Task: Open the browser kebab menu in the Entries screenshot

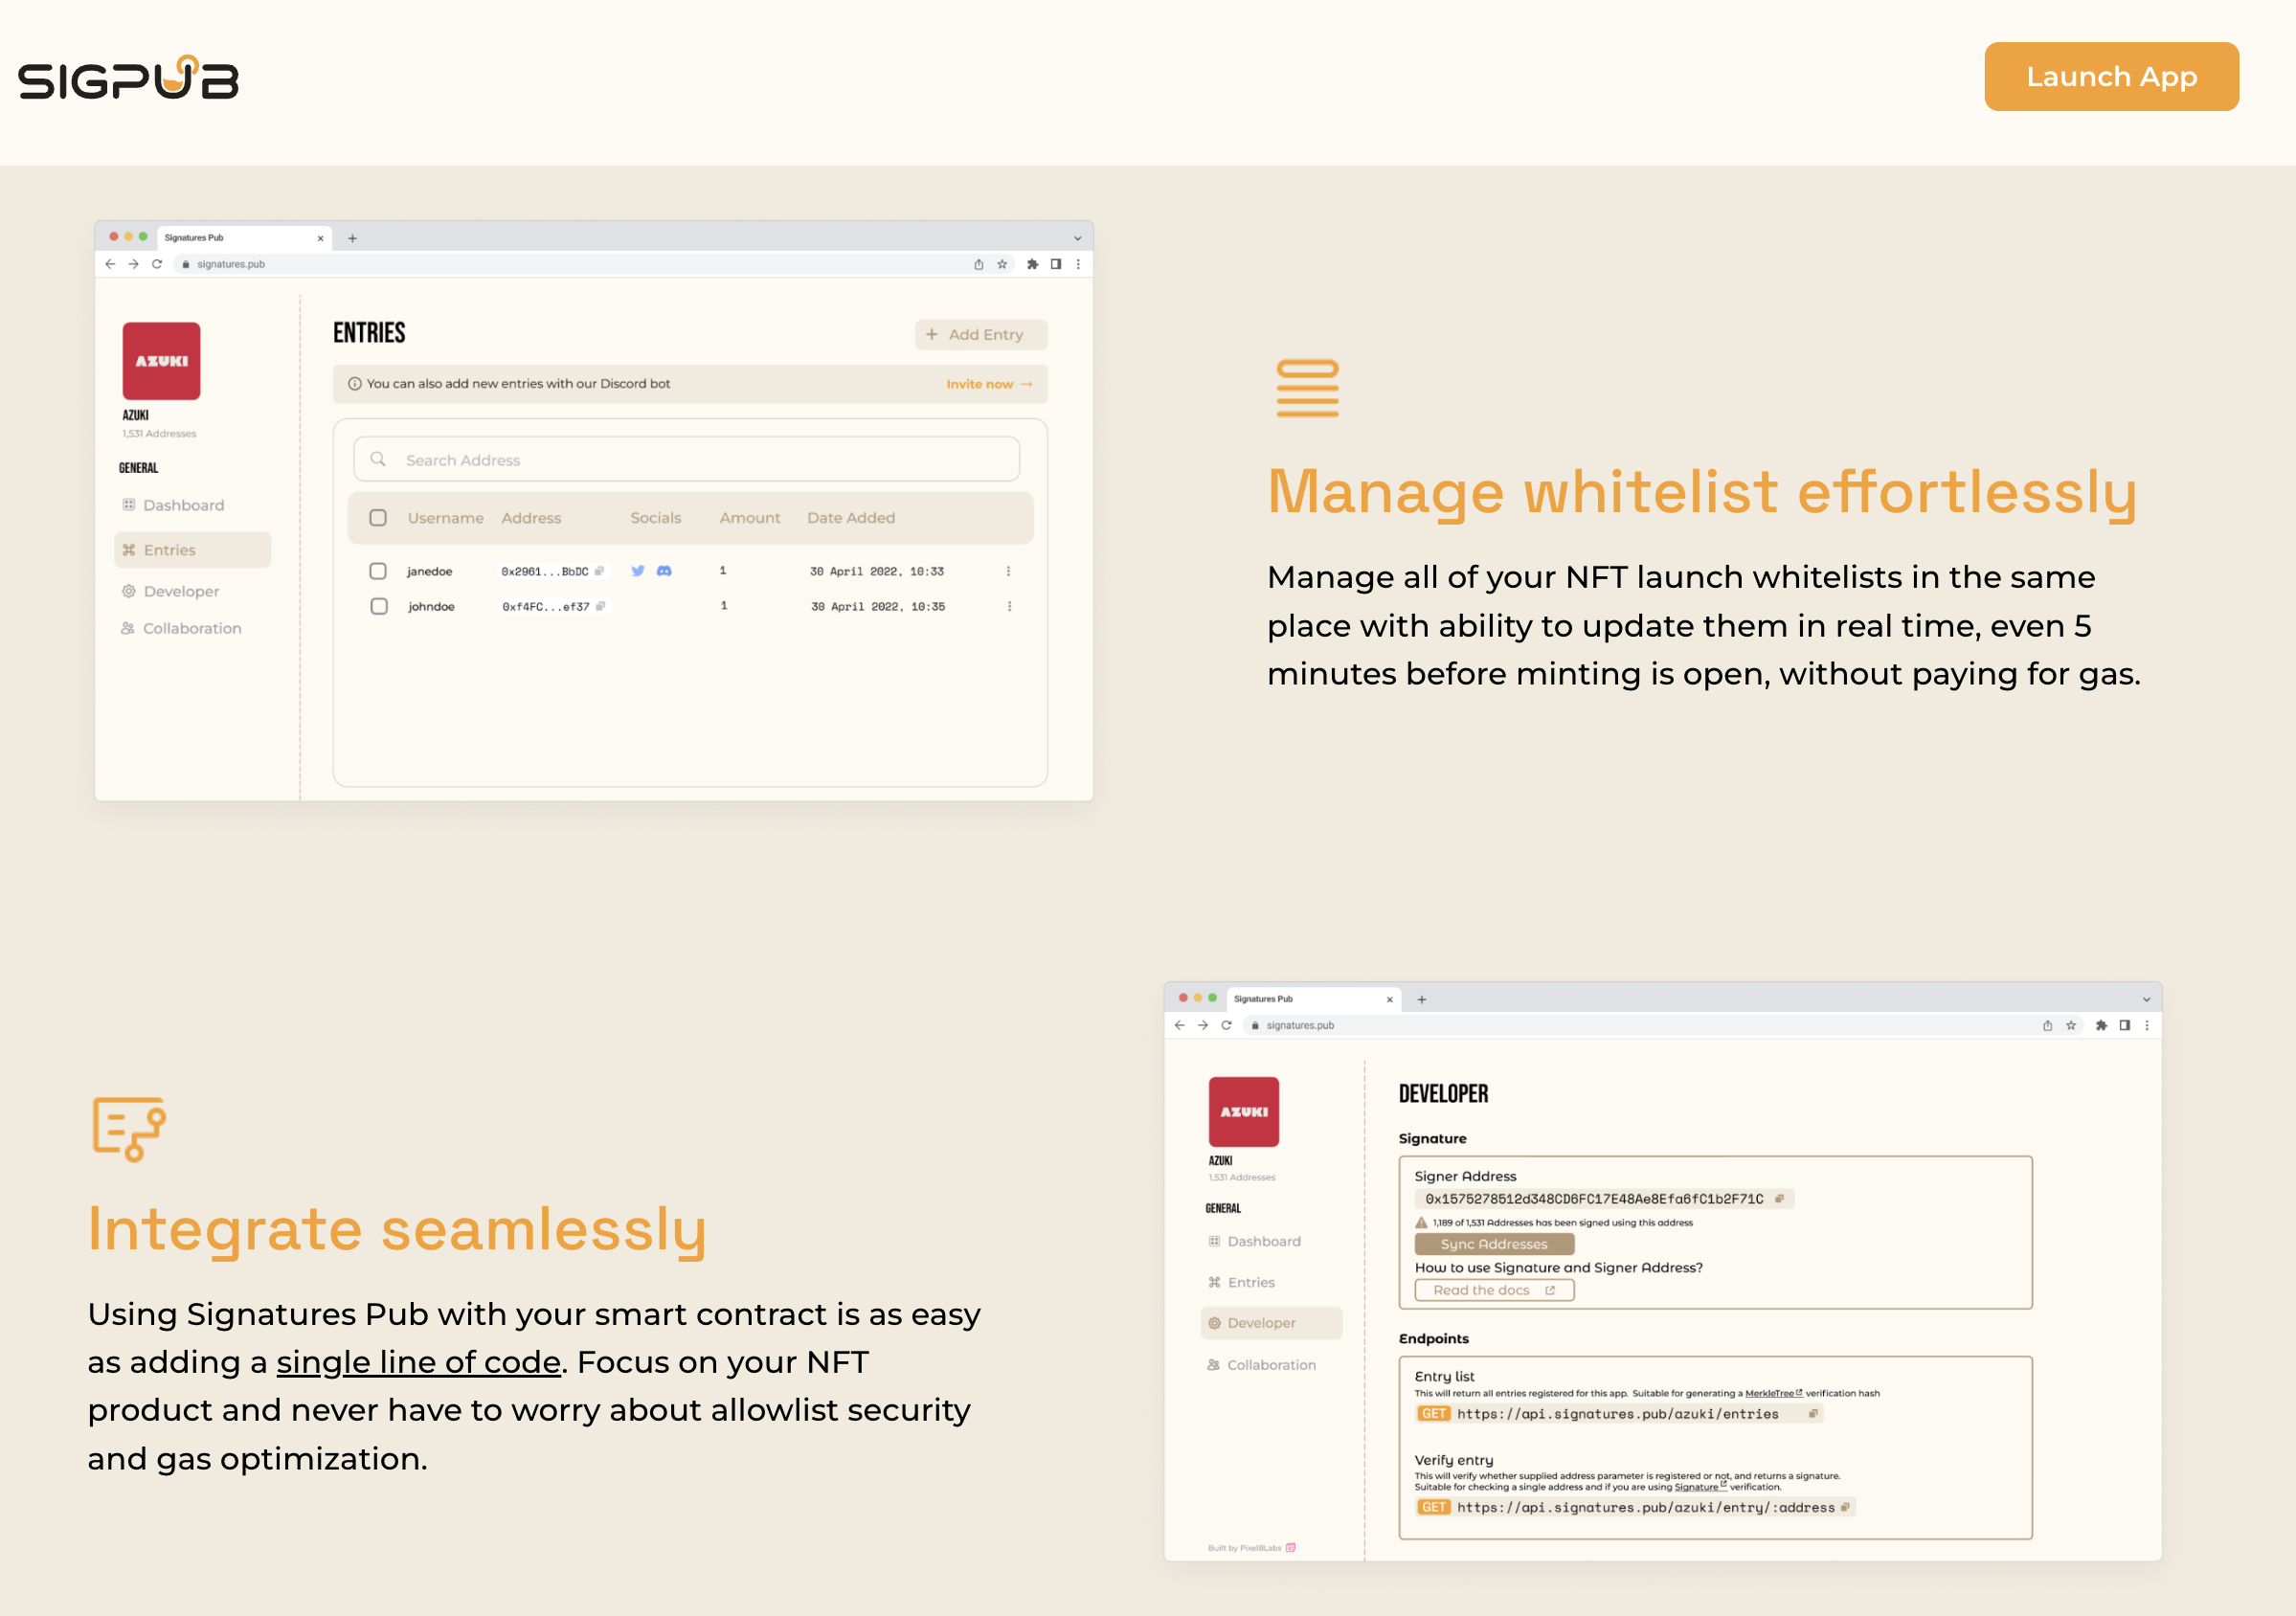Action: [x=1078, y=264]
